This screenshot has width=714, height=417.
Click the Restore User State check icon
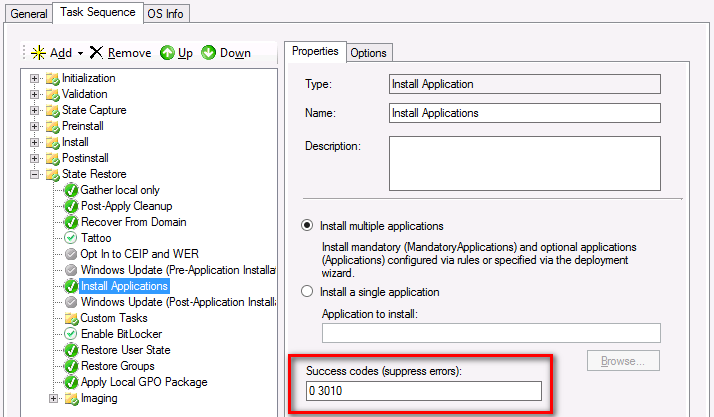click(71, 350)
